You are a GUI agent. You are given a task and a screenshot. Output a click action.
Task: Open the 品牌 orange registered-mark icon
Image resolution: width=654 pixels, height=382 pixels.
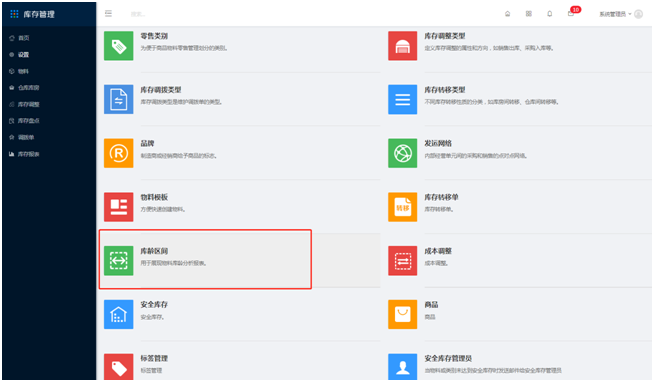(118, 153)
